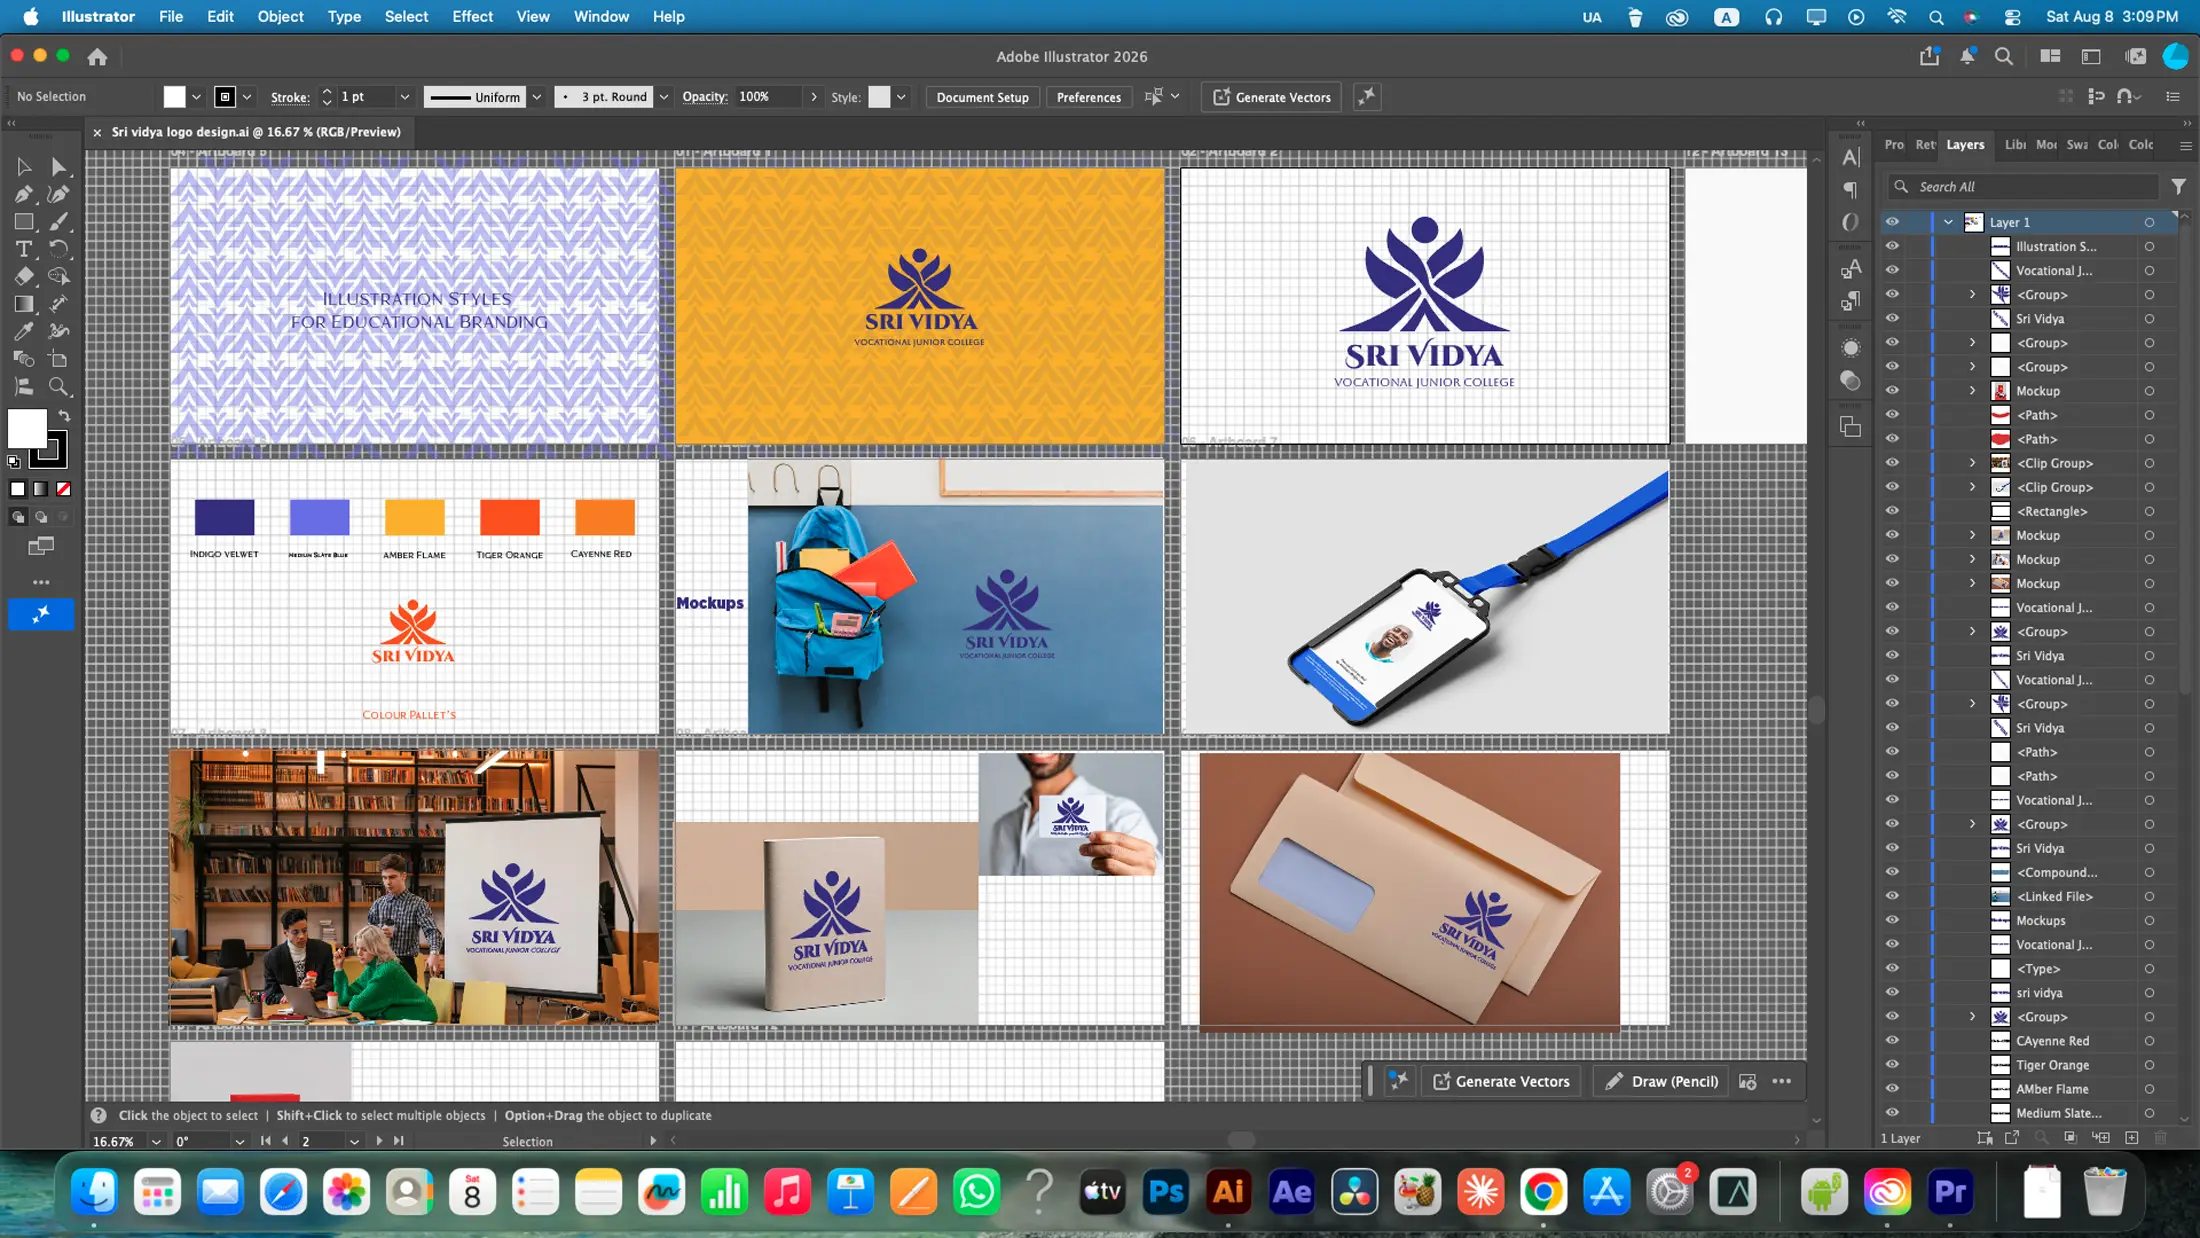Screen dimensions: 2200x1238
Task: Click the Share document icon
Action: [x=1929, y=56]
